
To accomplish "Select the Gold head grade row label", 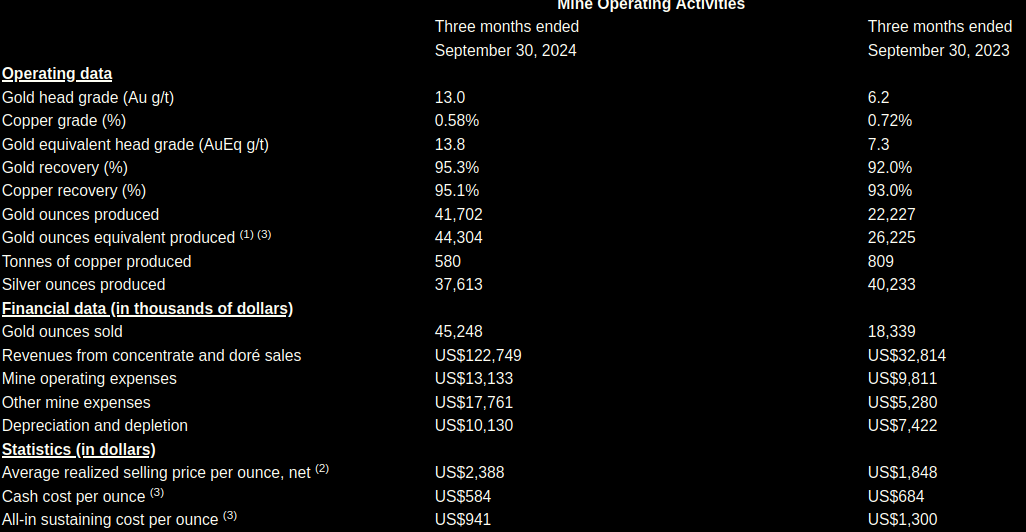I will coord(95,97).
